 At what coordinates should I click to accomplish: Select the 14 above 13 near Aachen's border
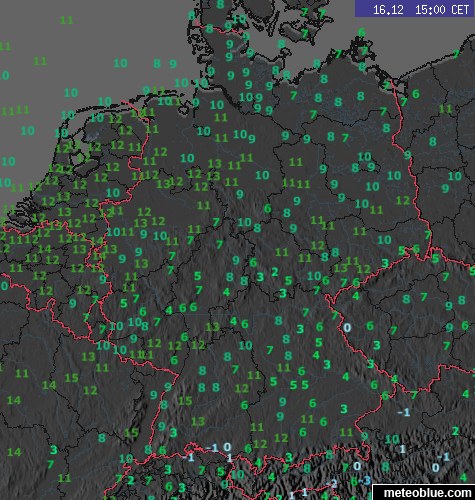pyautogui.click(x=97, y=241)
